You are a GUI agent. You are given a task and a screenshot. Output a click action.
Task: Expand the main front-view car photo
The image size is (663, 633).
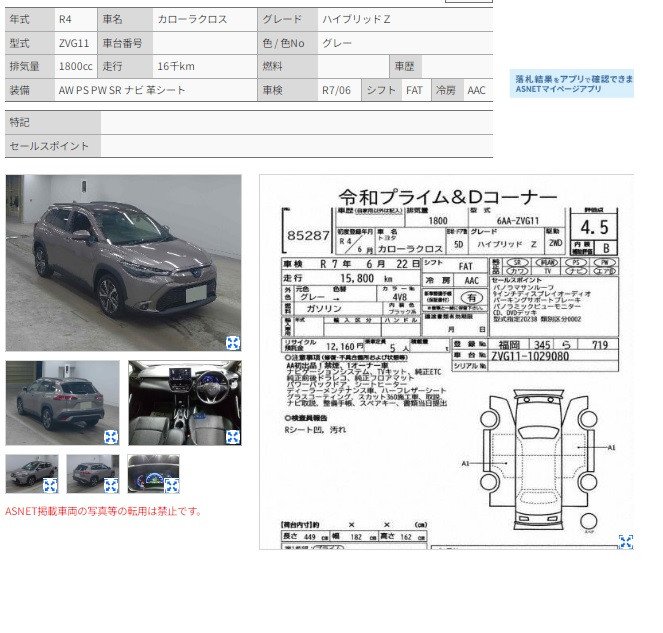[x=233, y=343]
